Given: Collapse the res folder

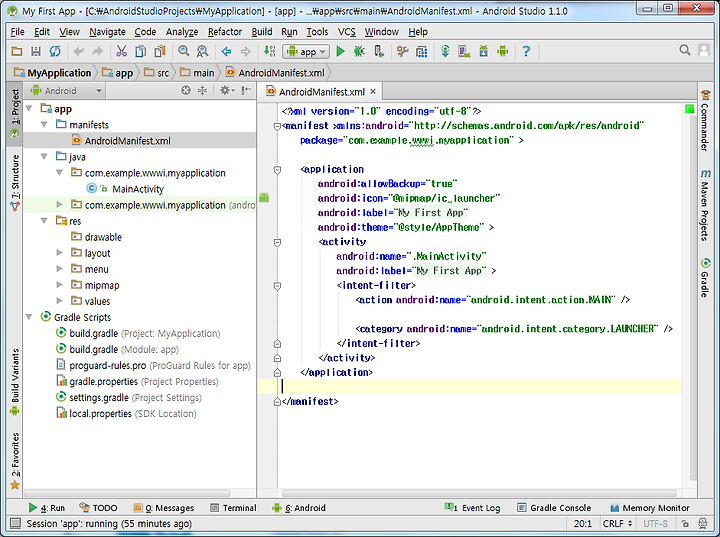Looking at the screenshot, I should tap(45, 221).
